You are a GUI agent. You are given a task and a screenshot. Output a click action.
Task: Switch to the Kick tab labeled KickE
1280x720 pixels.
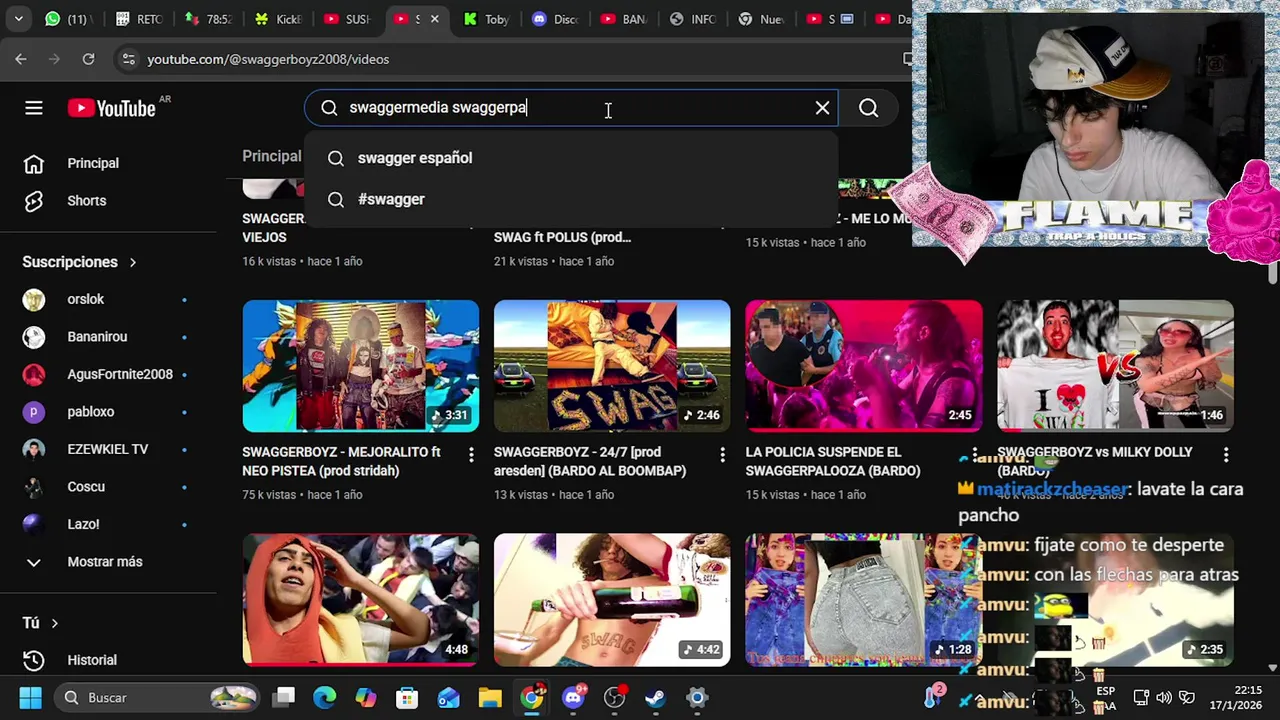pos(279,19)
